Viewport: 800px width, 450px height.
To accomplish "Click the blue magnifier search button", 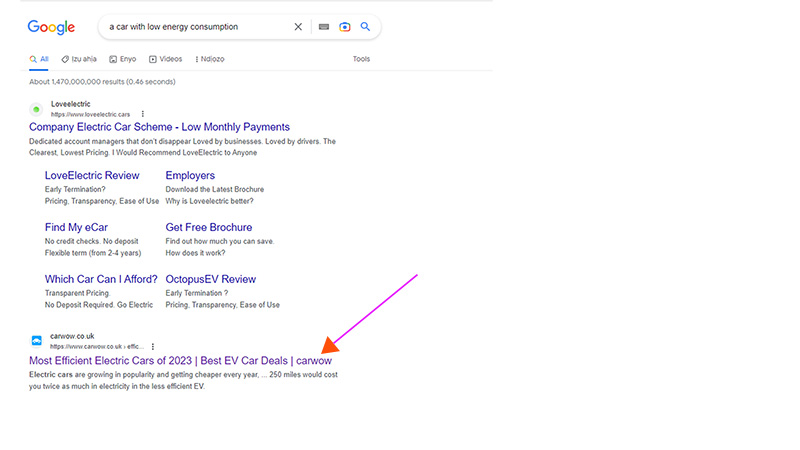I will pyautogui.click(x=365, y=27).
